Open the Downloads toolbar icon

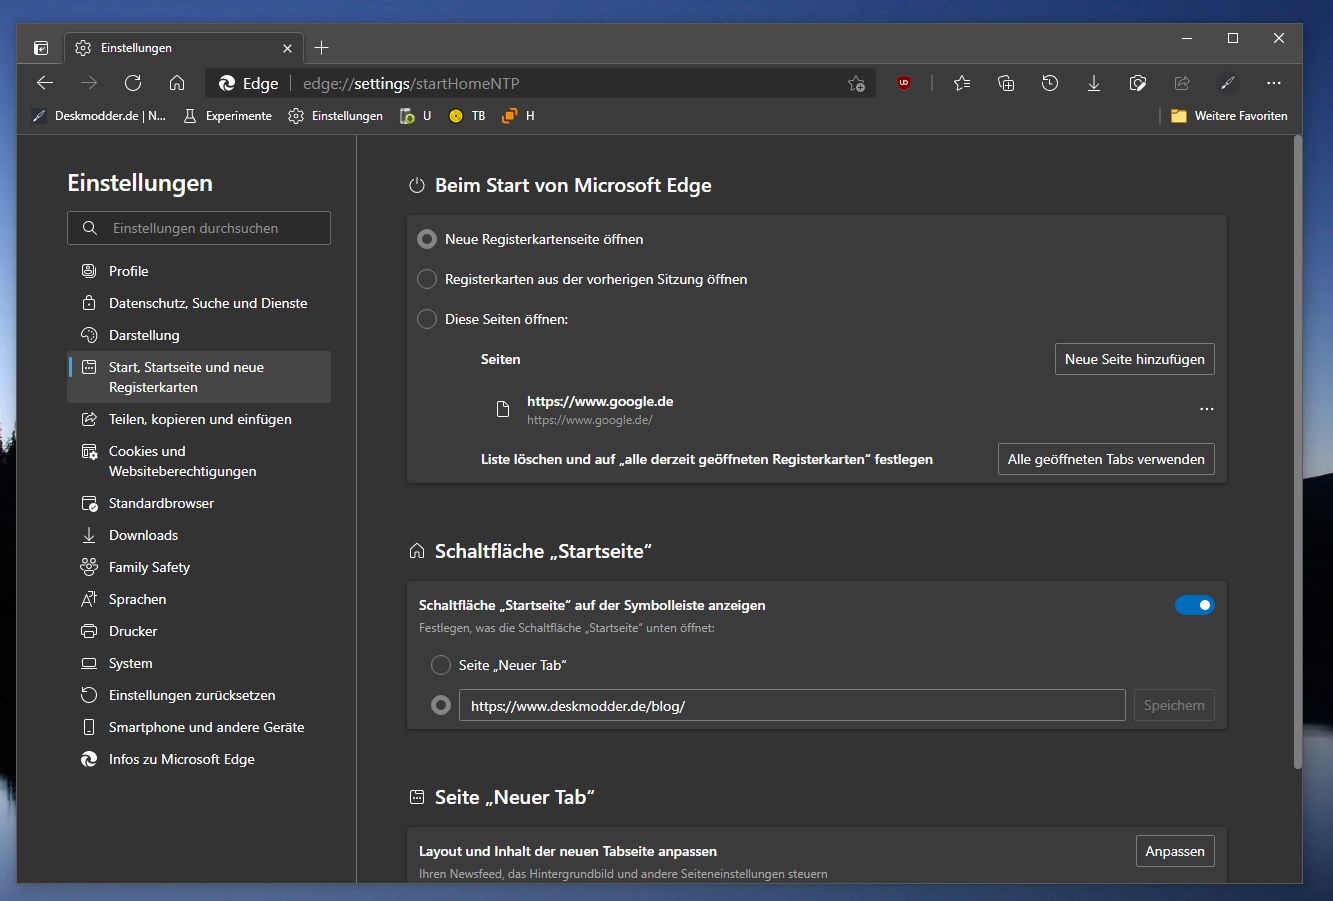(1094, 83)
